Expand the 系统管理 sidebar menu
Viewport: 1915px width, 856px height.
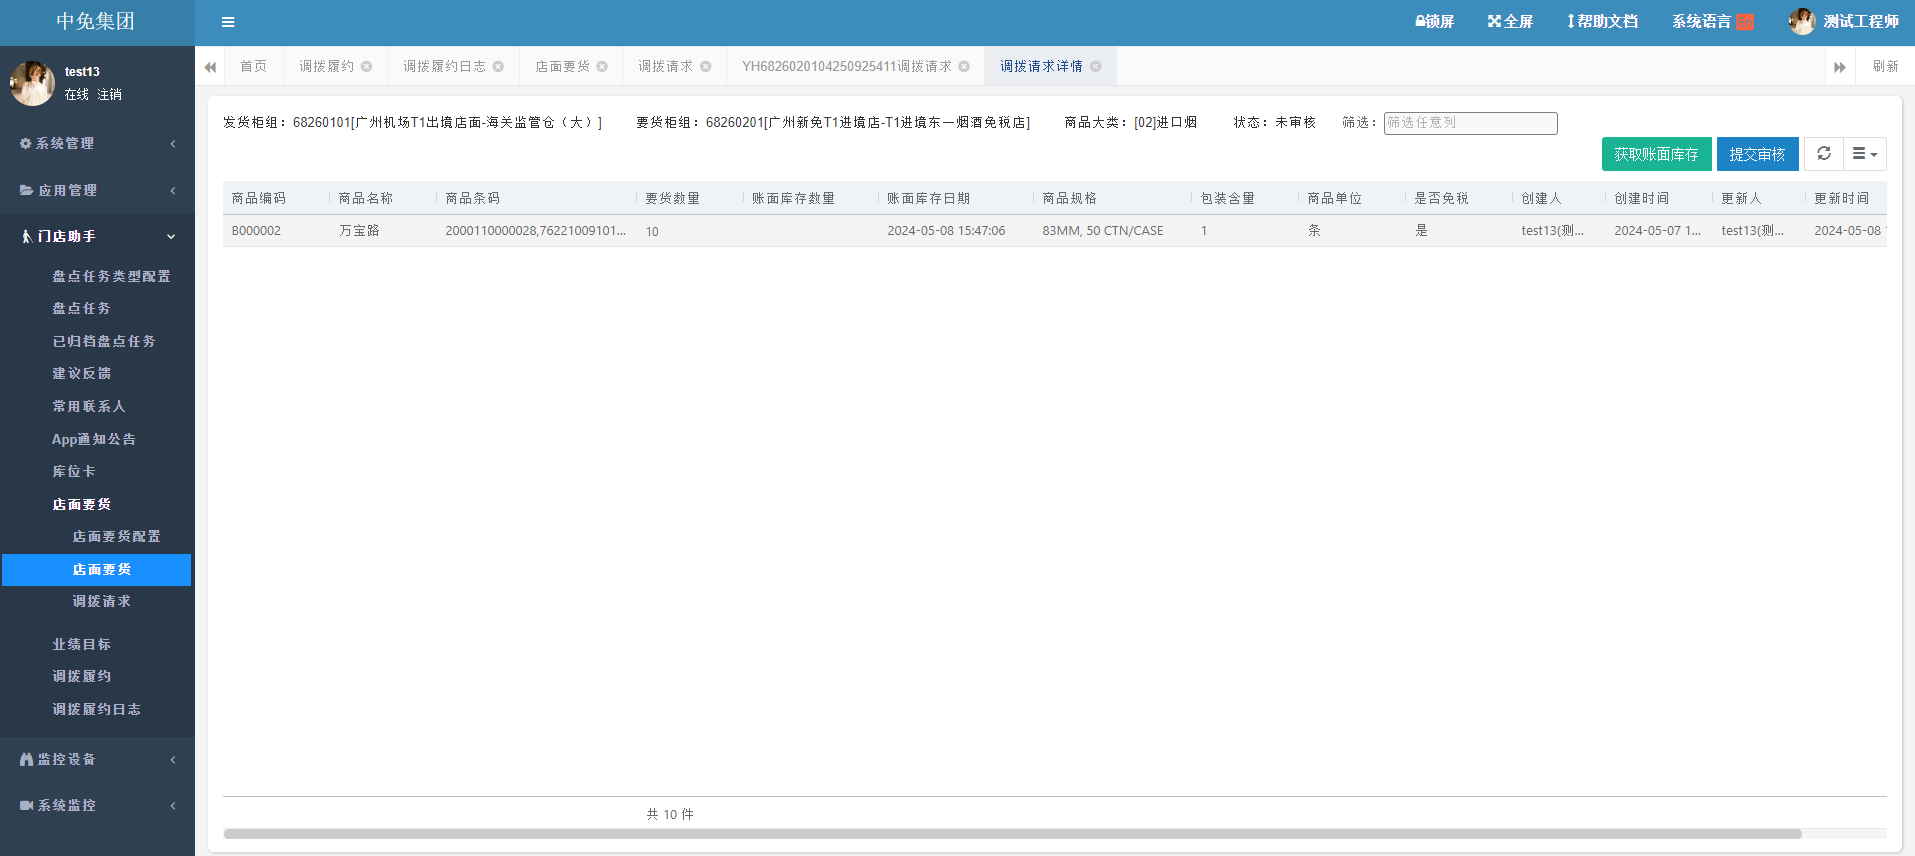pos(97,144)
